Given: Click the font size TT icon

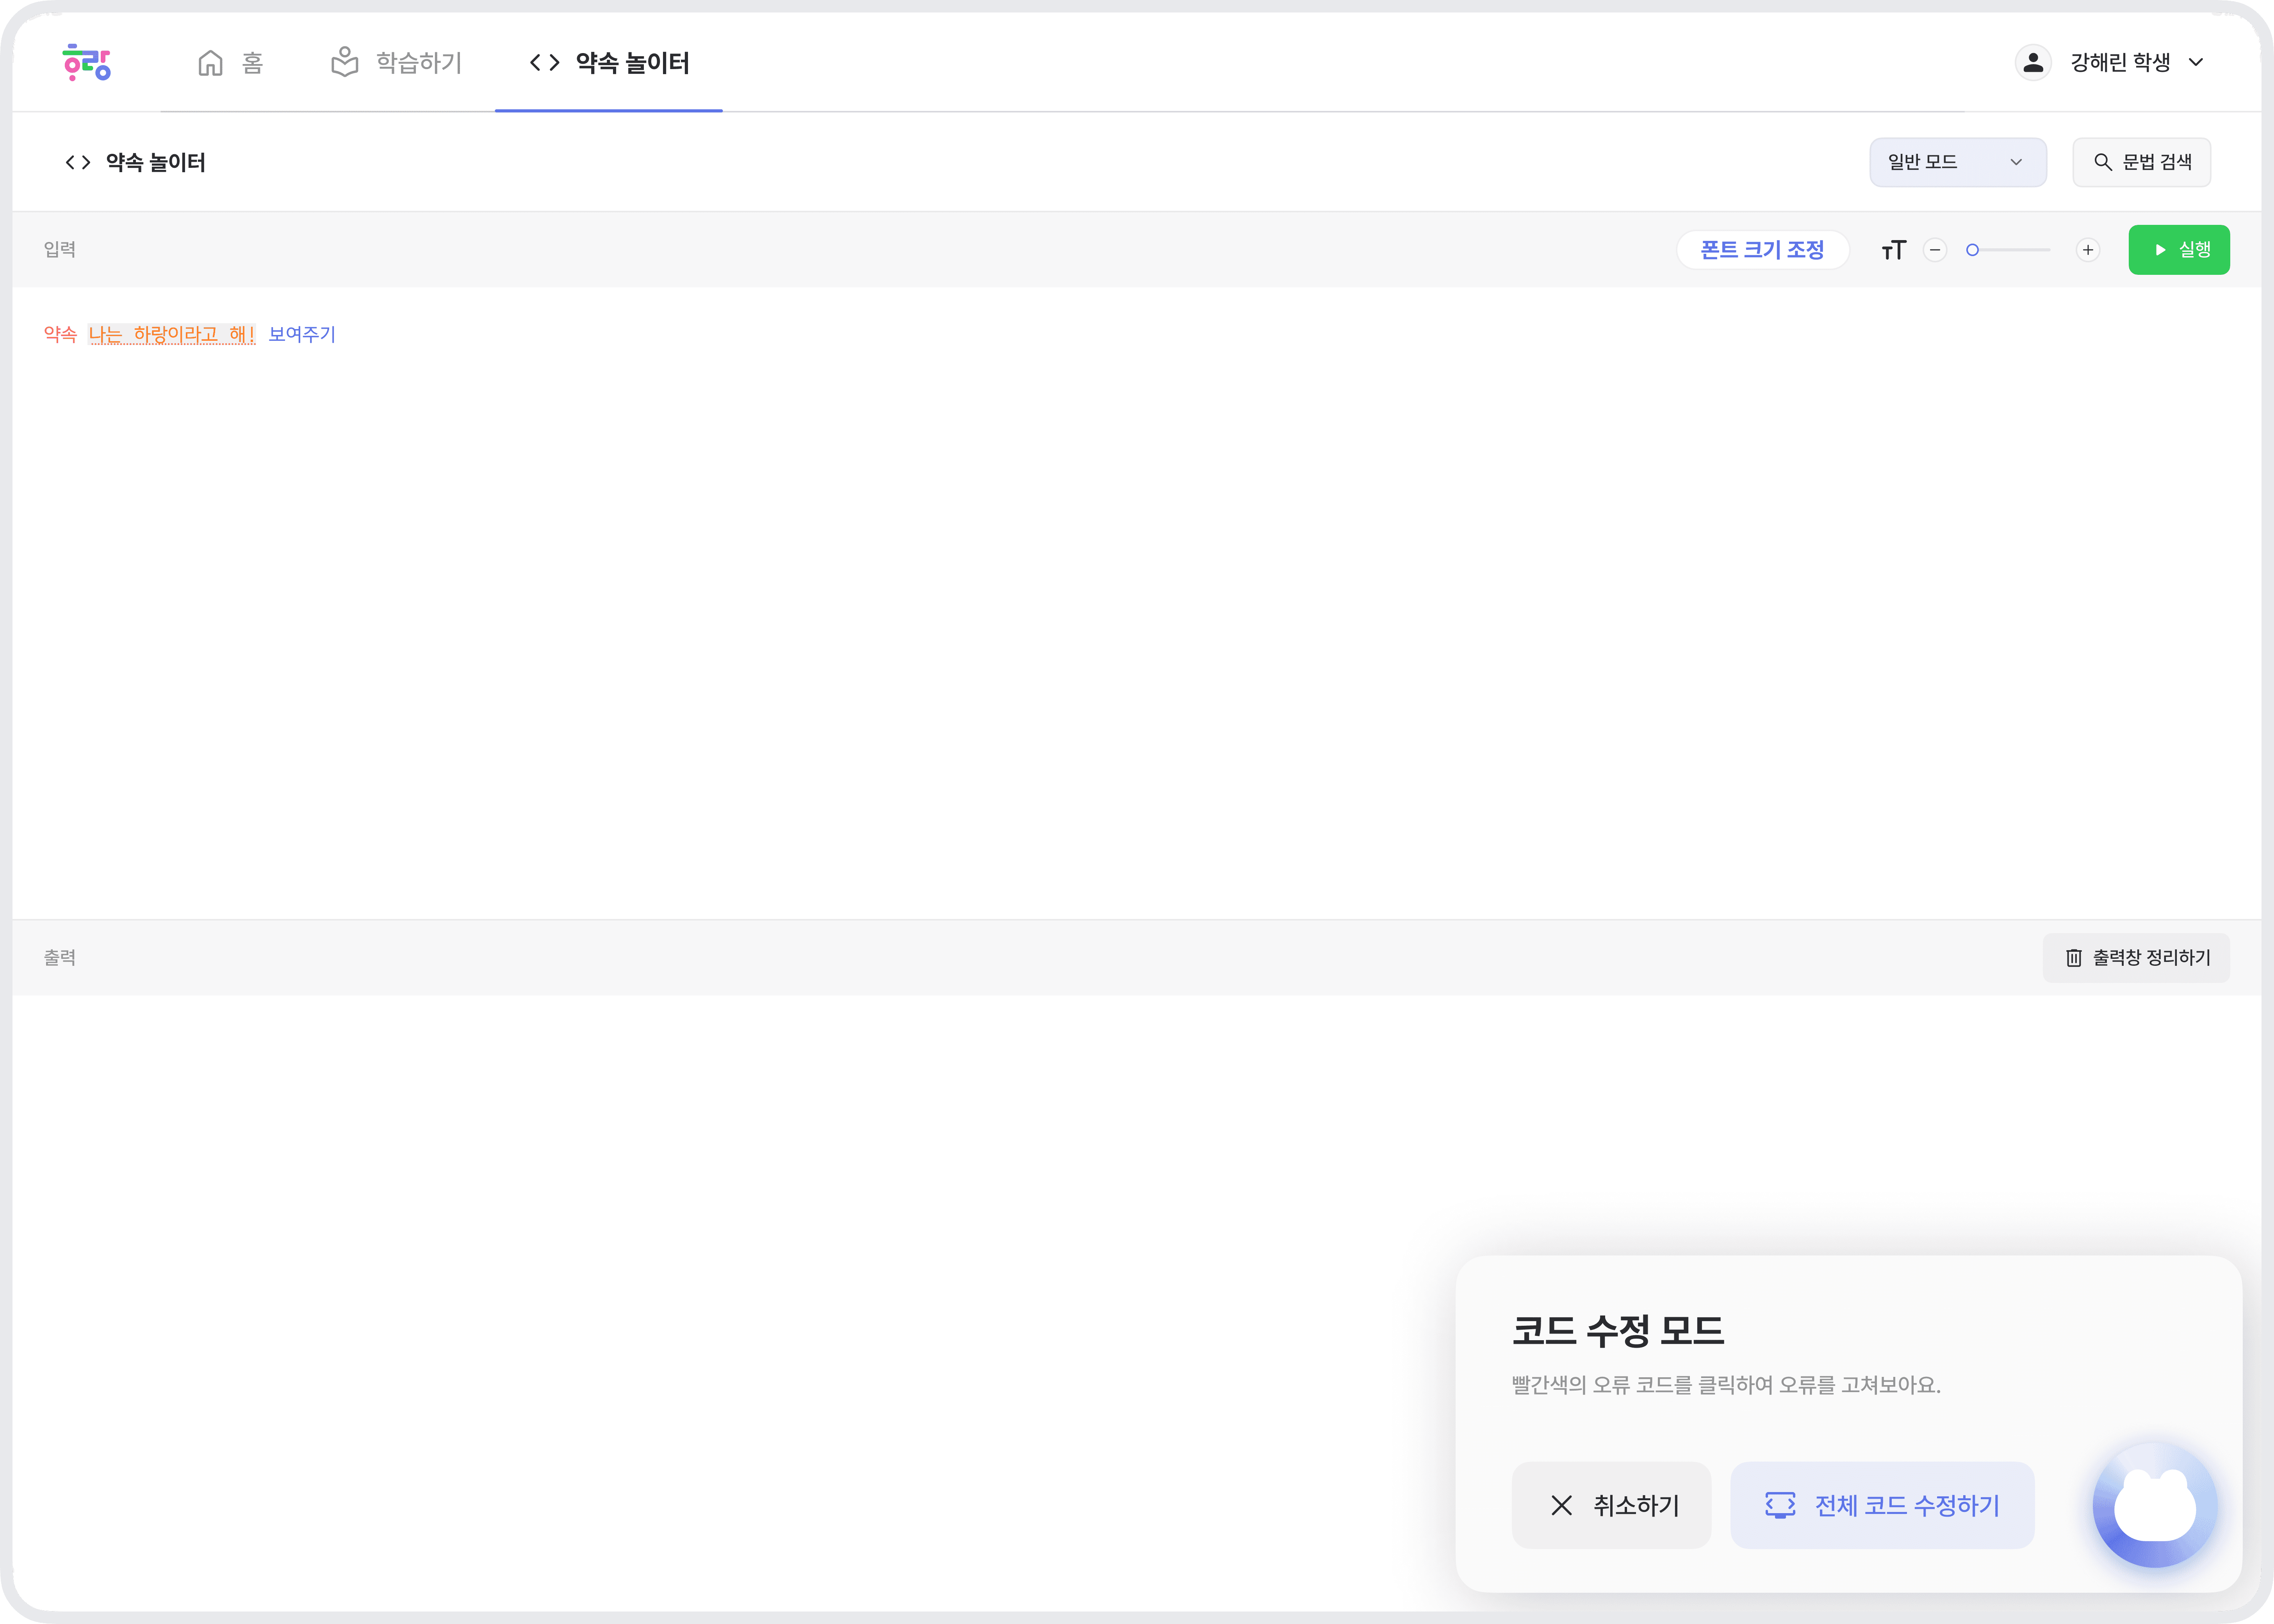Looking at the screenshot, I should coord(1894,250).
